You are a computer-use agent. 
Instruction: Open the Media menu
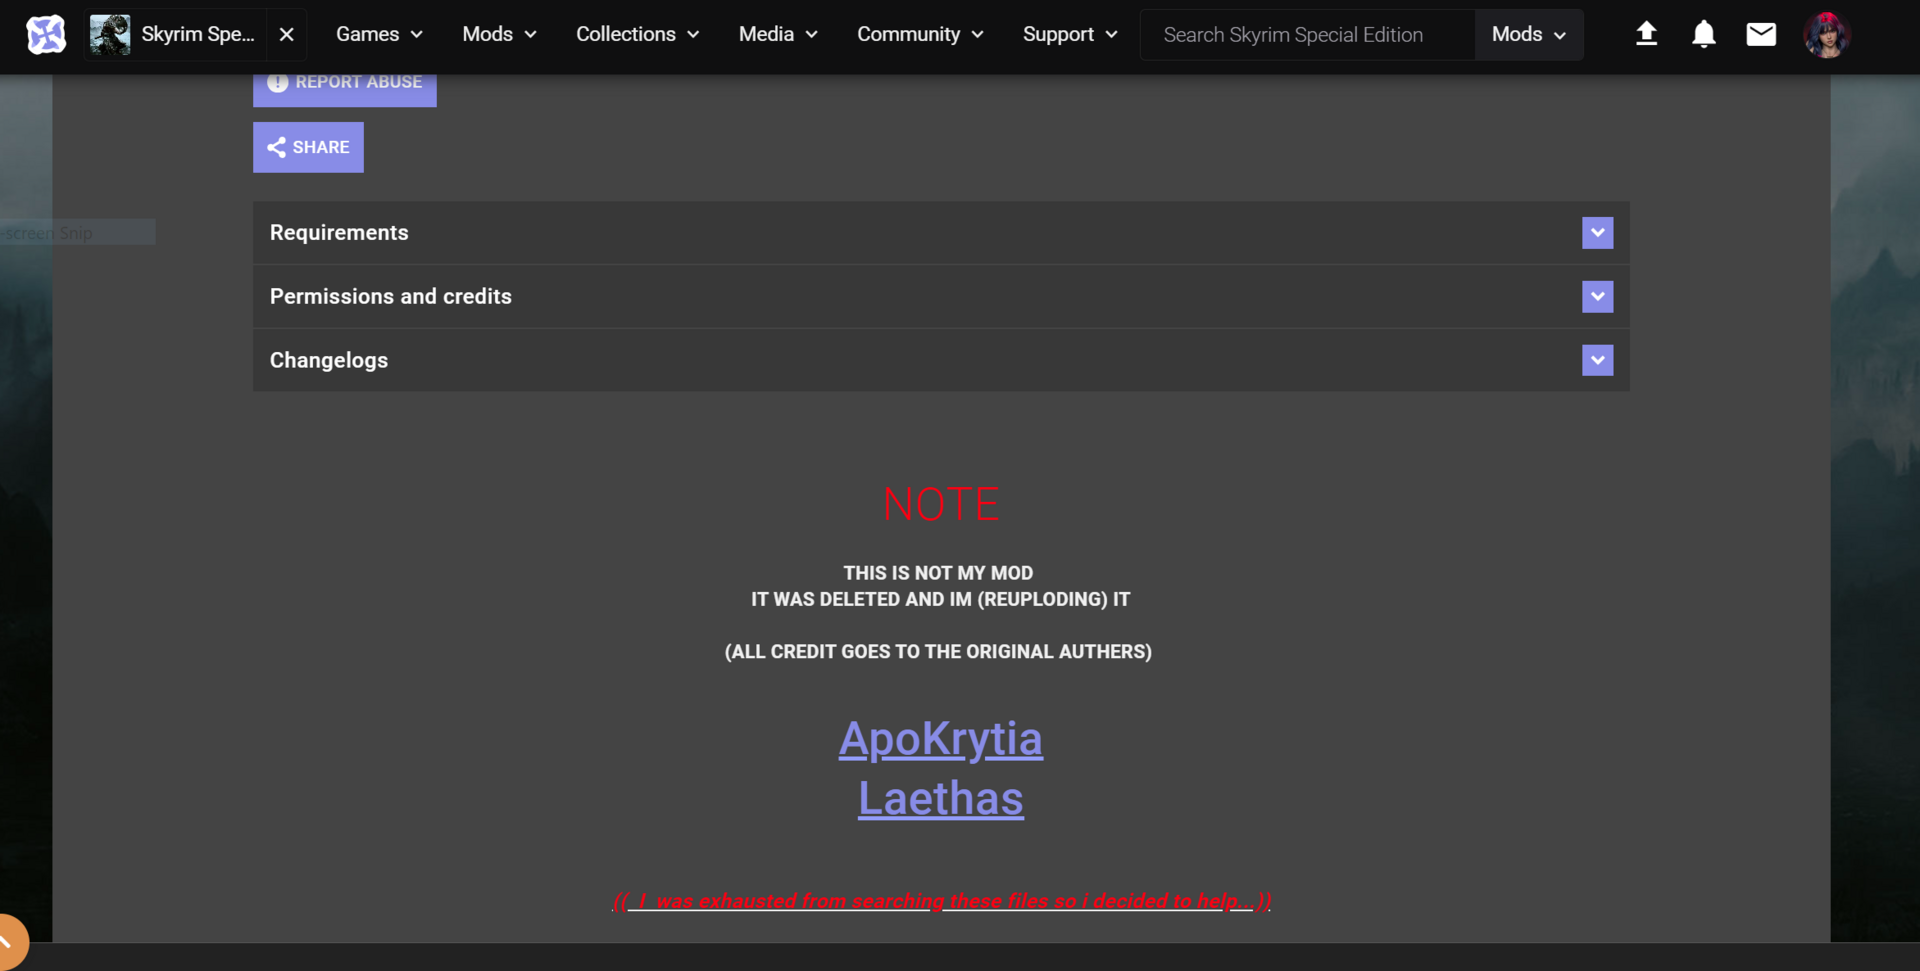click(778, 35)
